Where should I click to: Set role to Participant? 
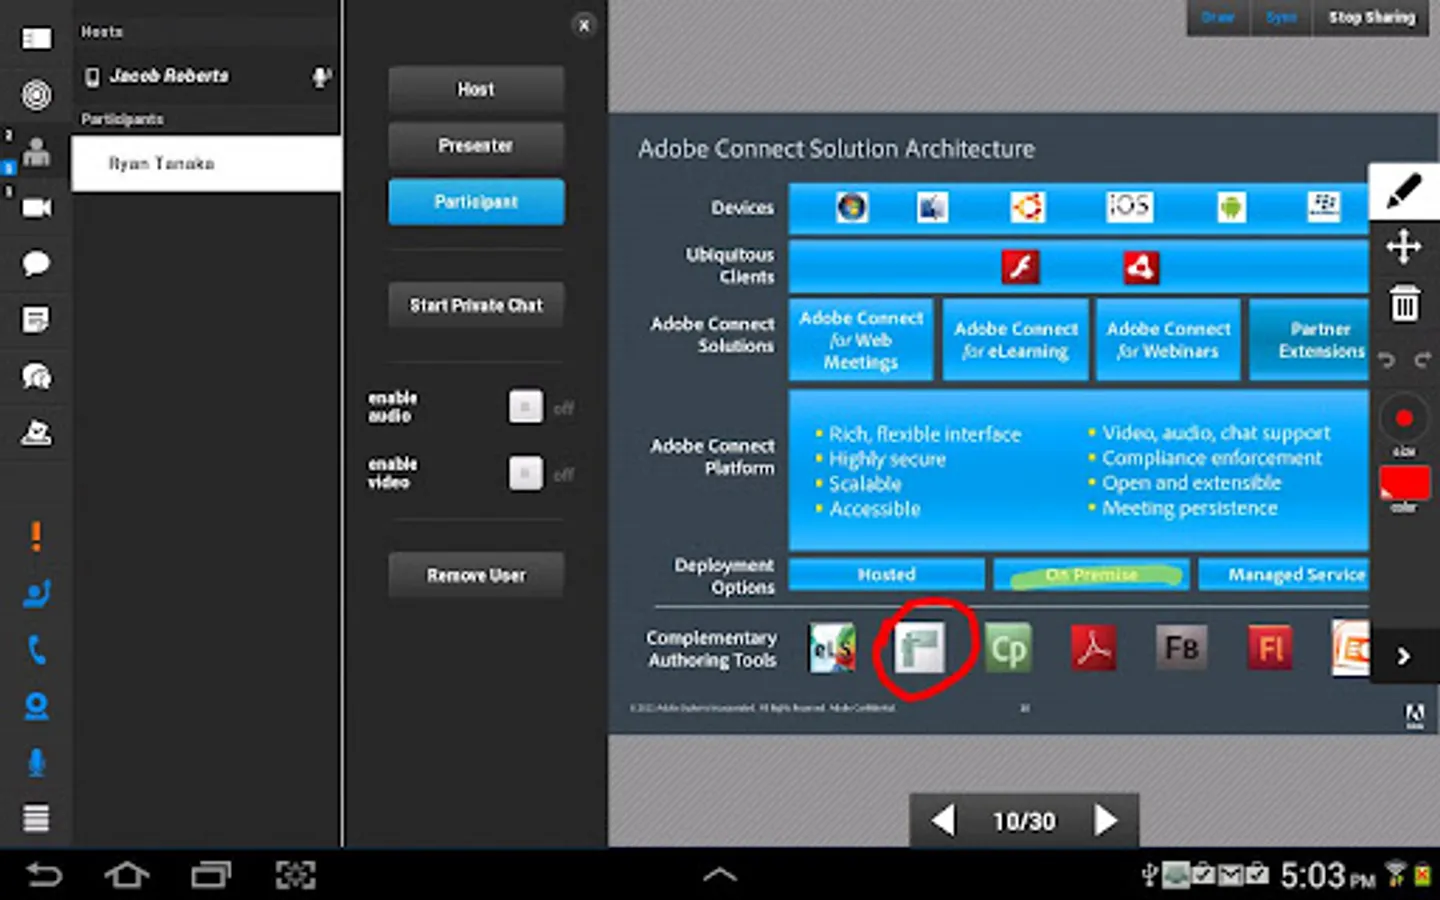pos(476,202)
